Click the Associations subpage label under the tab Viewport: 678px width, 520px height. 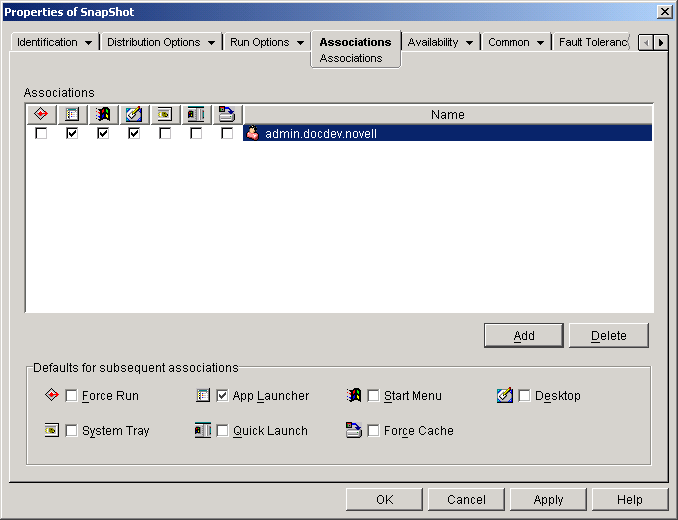(x=351, y=58)
